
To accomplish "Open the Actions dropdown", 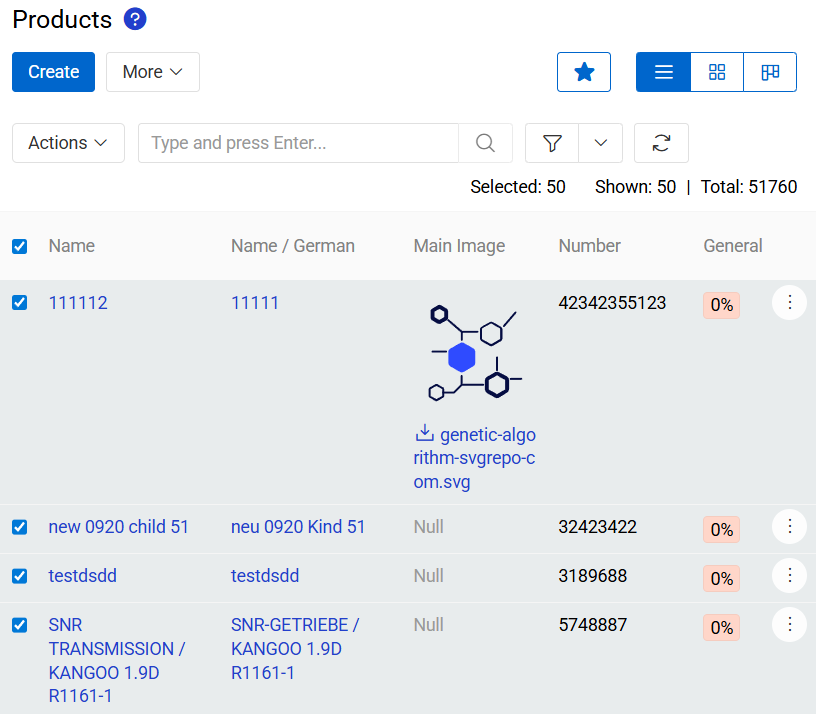I will tap(68, 143).
